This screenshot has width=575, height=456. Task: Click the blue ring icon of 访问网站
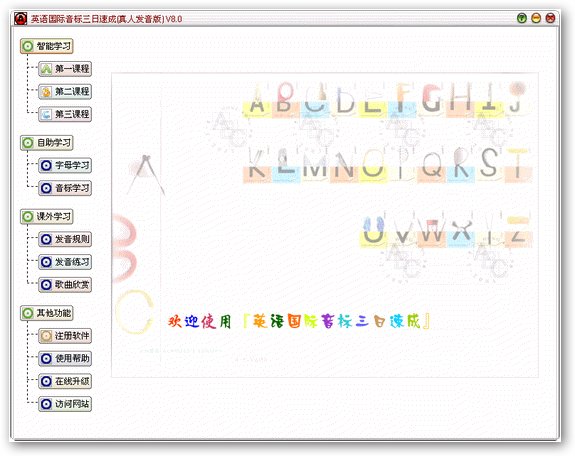46,404
